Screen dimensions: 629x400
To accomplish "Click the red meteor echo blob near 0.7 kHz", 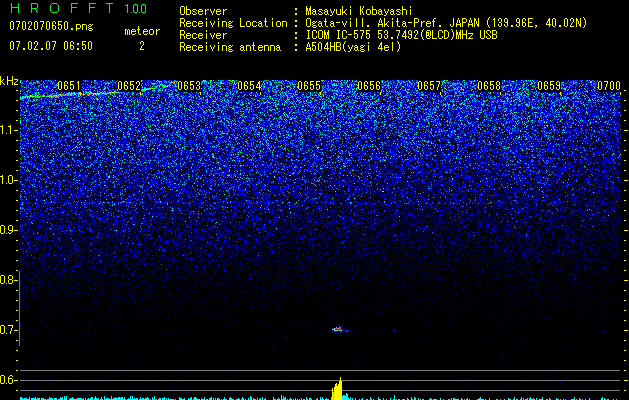I will [338, 329].
